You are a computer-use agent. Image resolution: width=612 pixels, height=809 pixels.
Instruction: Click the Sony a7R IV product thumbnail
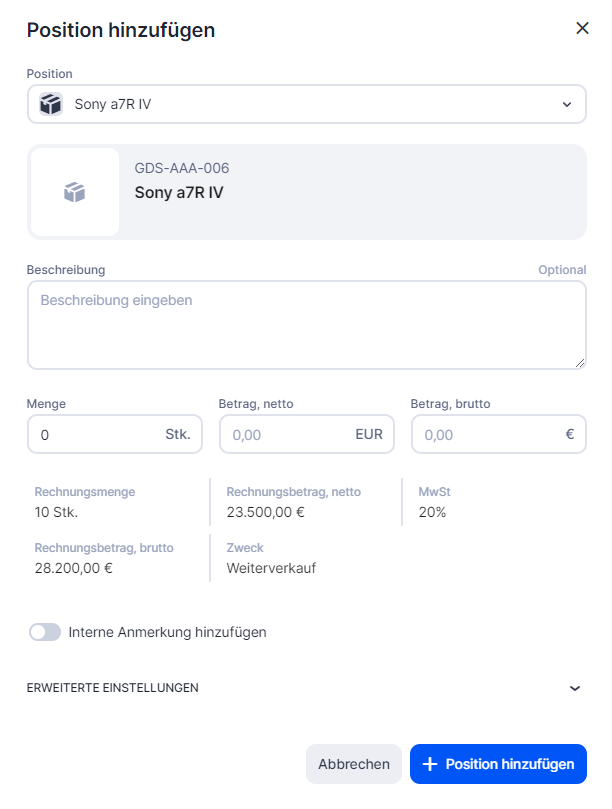click(75, 192)
